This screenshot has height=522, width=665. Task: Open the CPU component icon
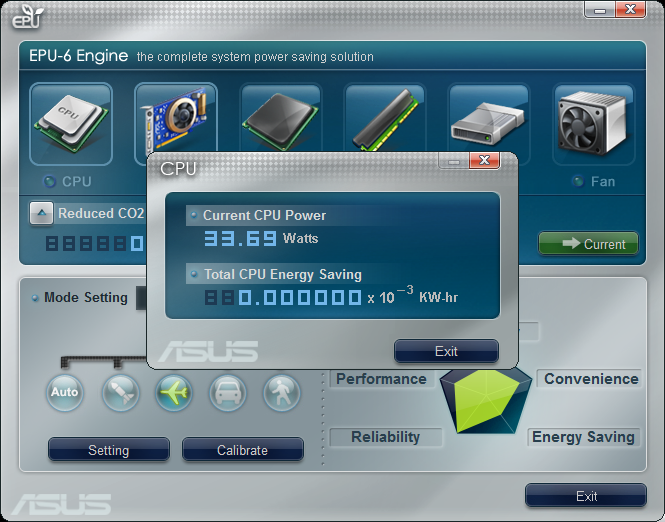point(71,124)
